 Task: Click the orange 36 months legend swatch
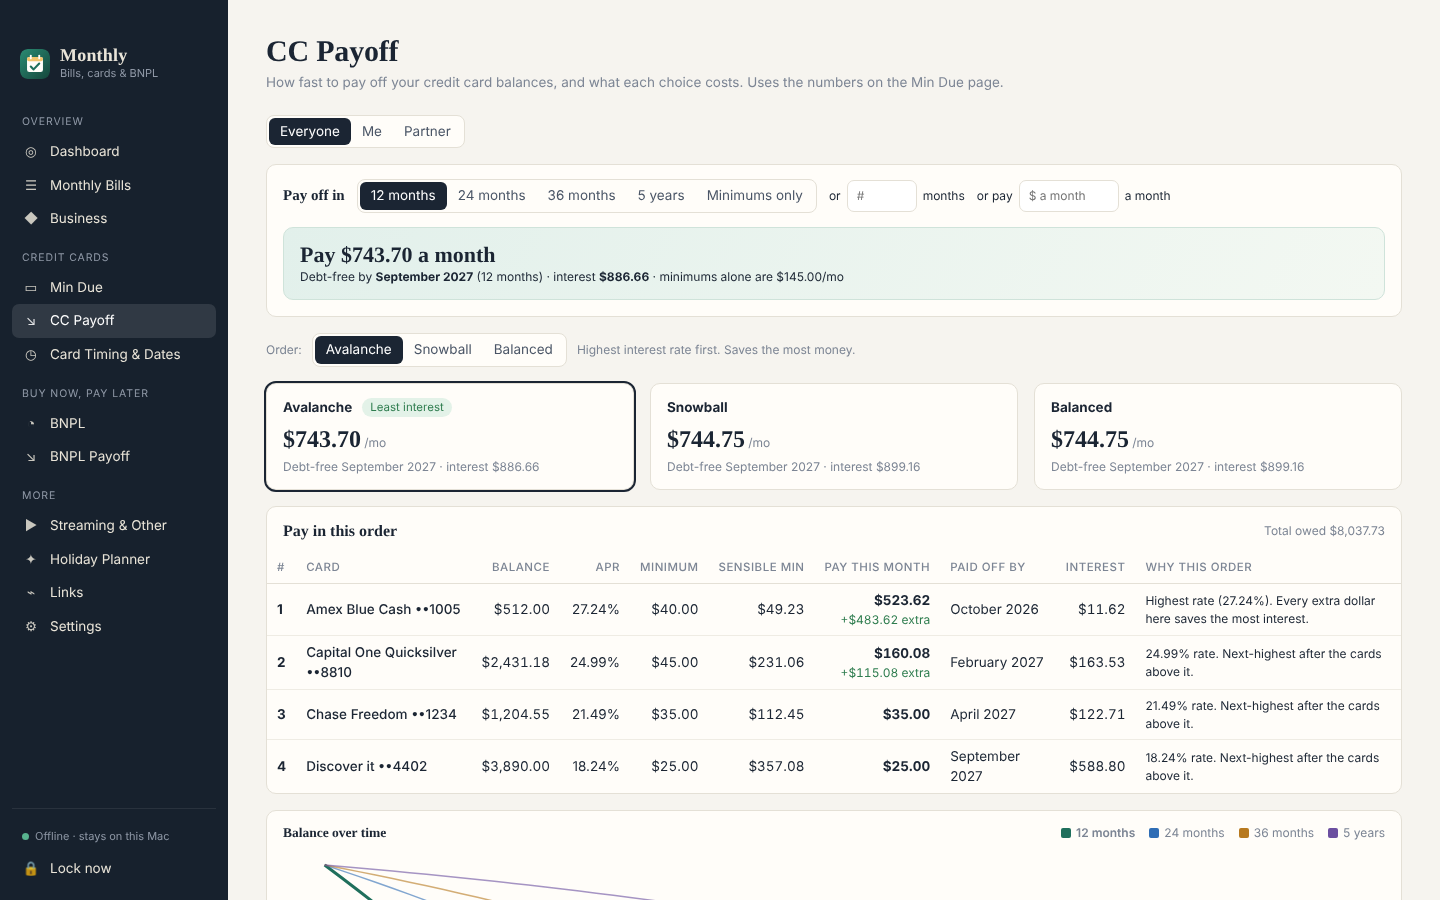pos(1244,833)
